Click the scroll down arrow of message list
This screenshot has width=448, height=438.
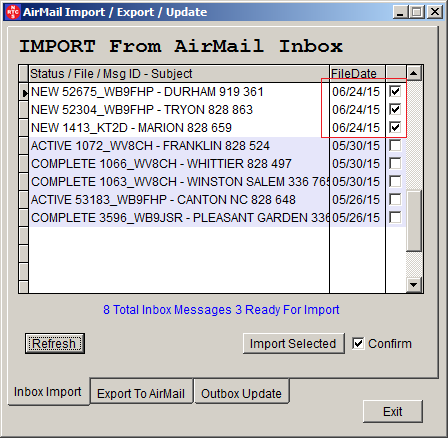(x=414, y=285)
